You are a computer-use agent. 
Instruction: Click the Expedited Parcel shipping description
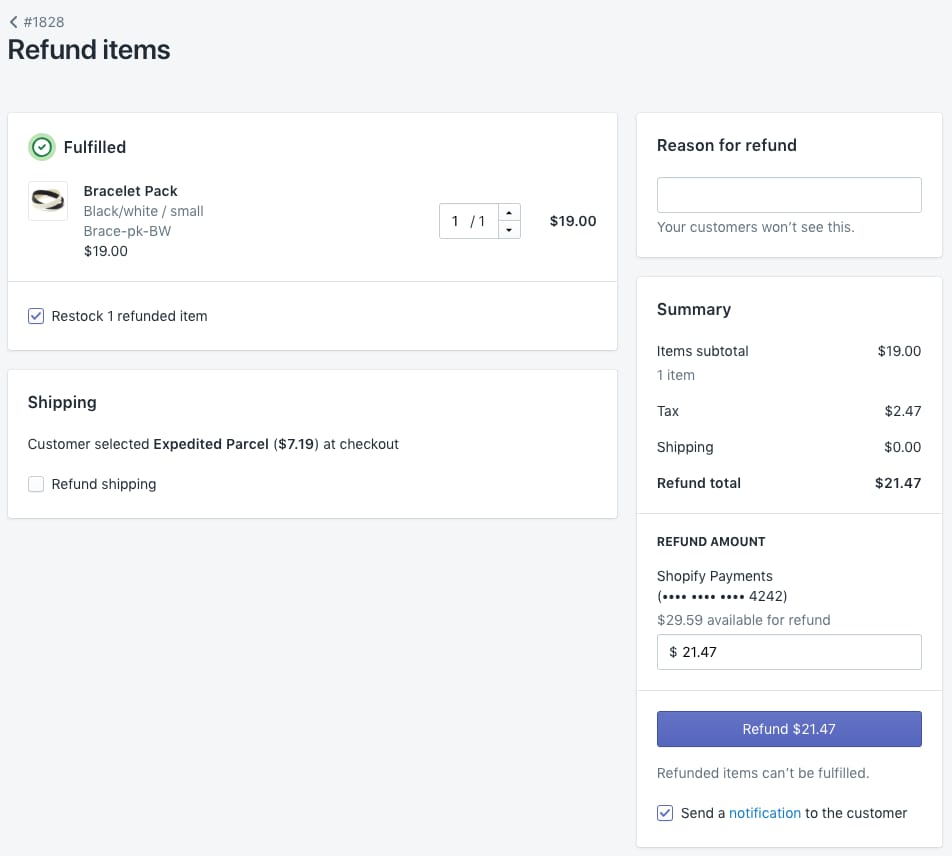pyautogui.click(x=213, y=444)
